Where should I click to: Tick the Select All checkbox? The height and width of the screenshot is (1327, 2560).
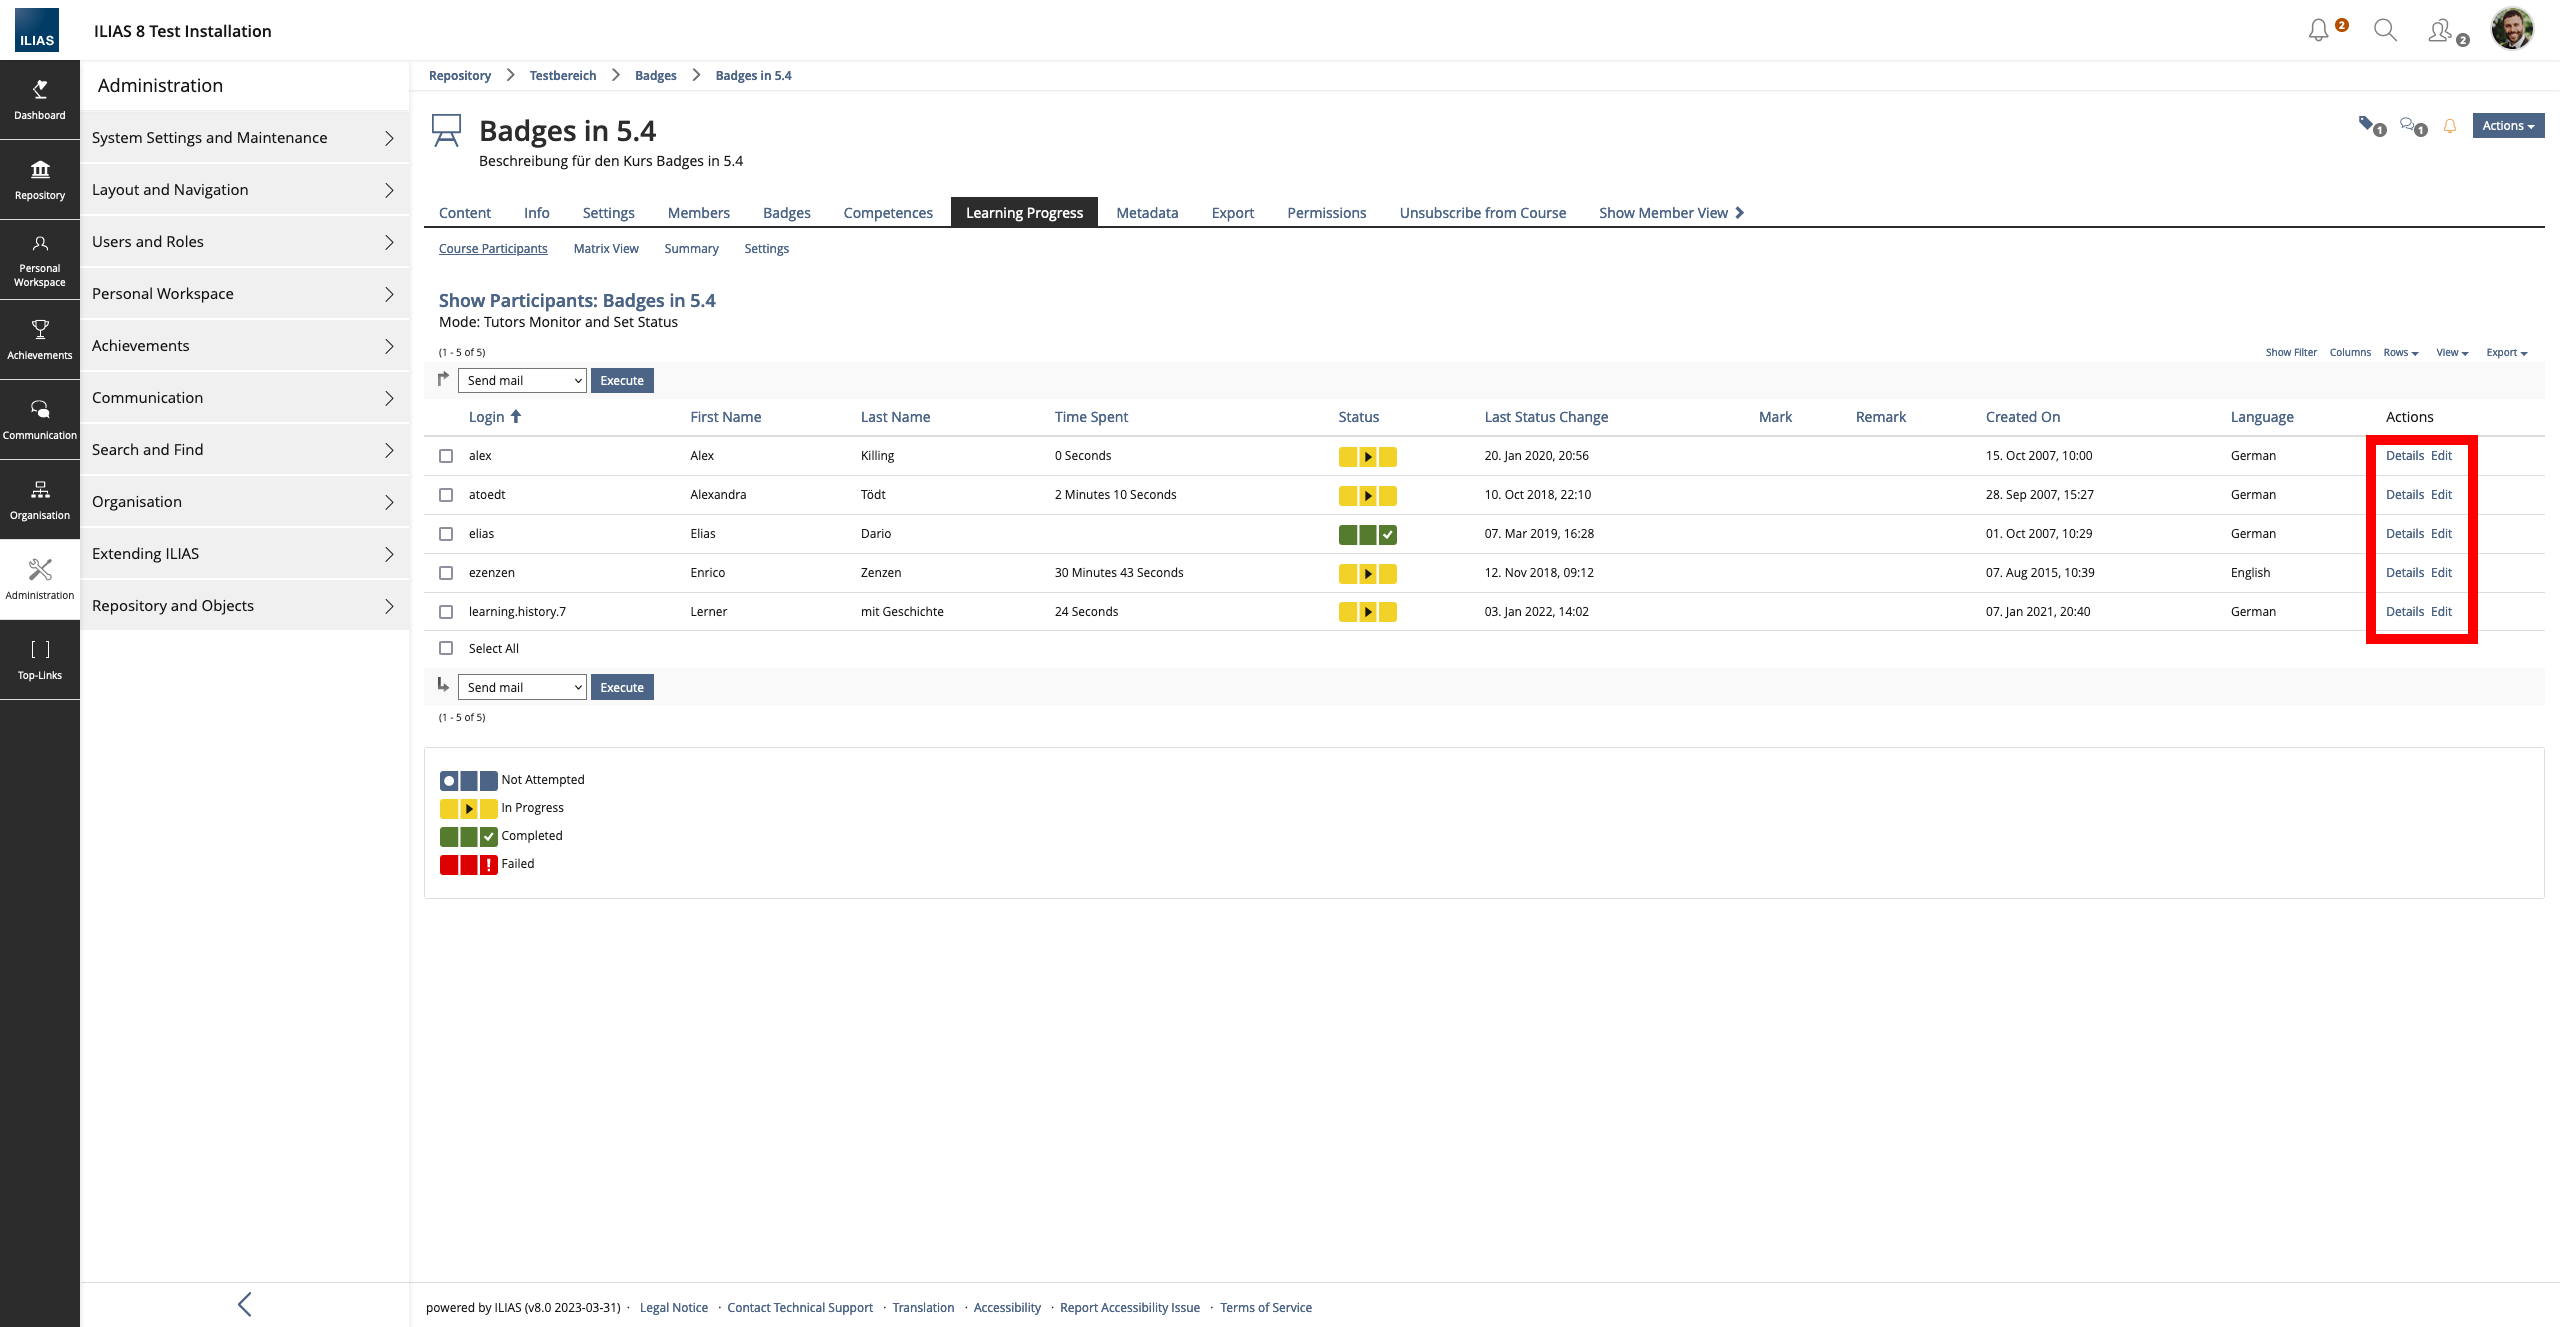click(446, 648)
